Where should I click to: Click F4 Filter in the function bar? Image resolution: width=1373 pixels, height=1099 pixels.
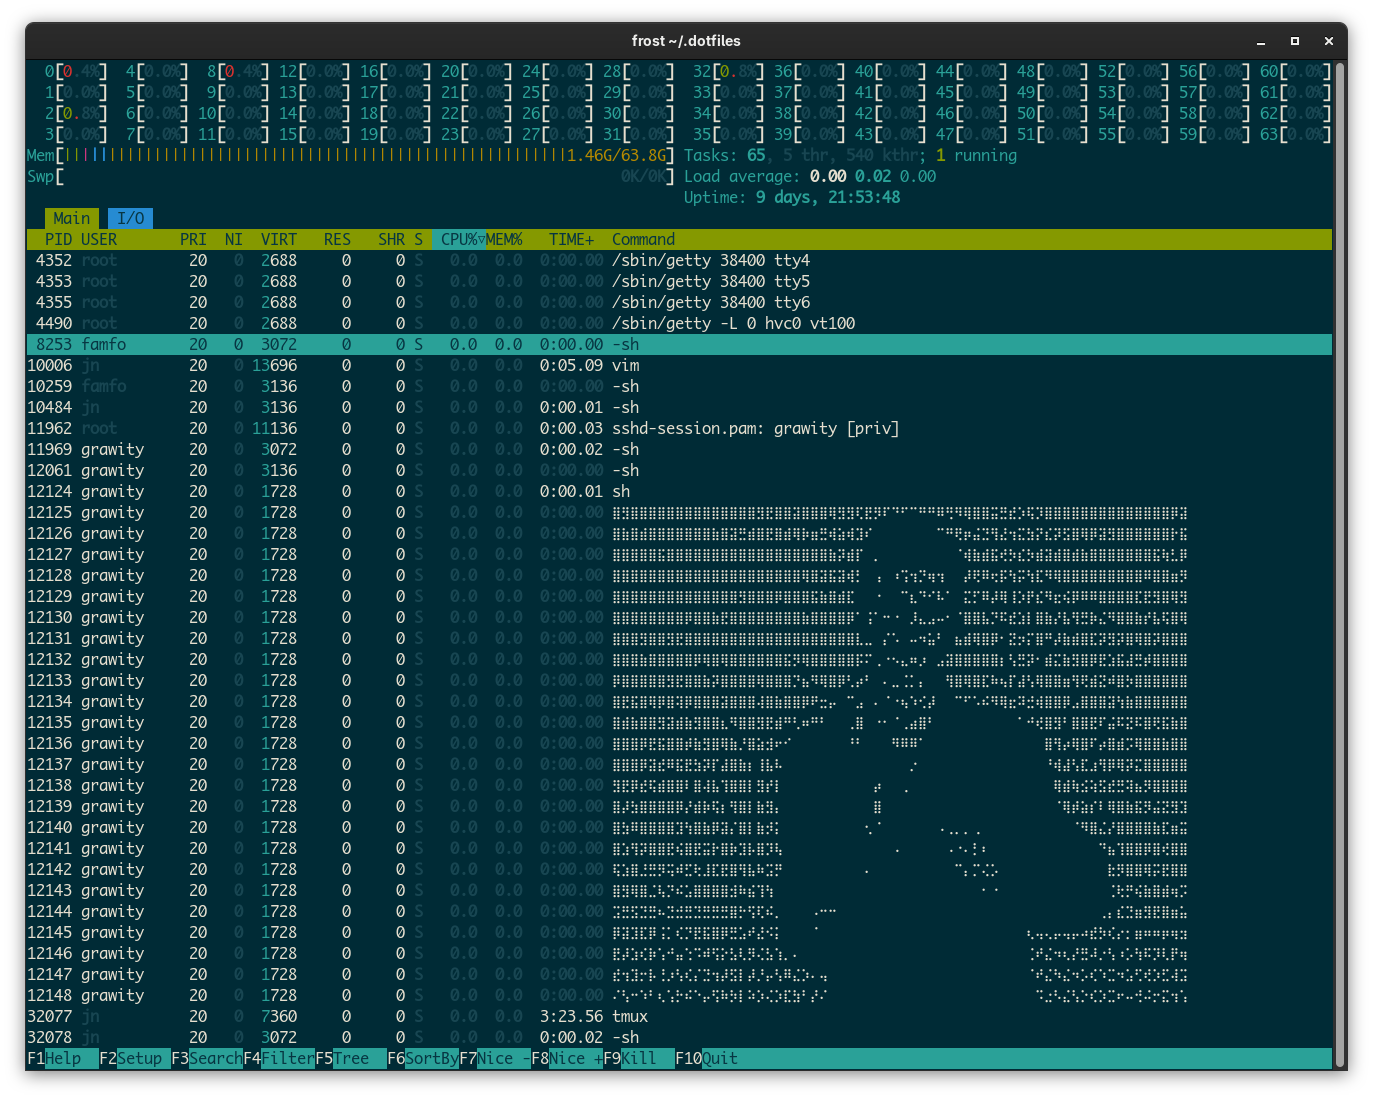[279, 1058]
